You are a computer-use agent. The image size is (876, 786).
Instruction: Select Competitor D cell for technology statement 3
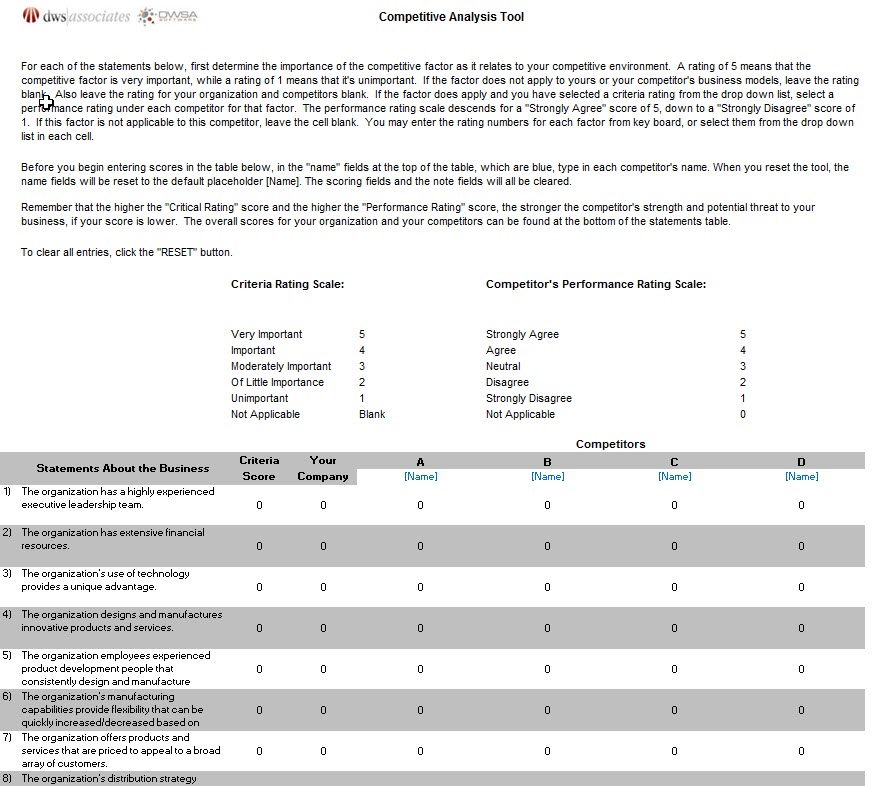(802, 587)
